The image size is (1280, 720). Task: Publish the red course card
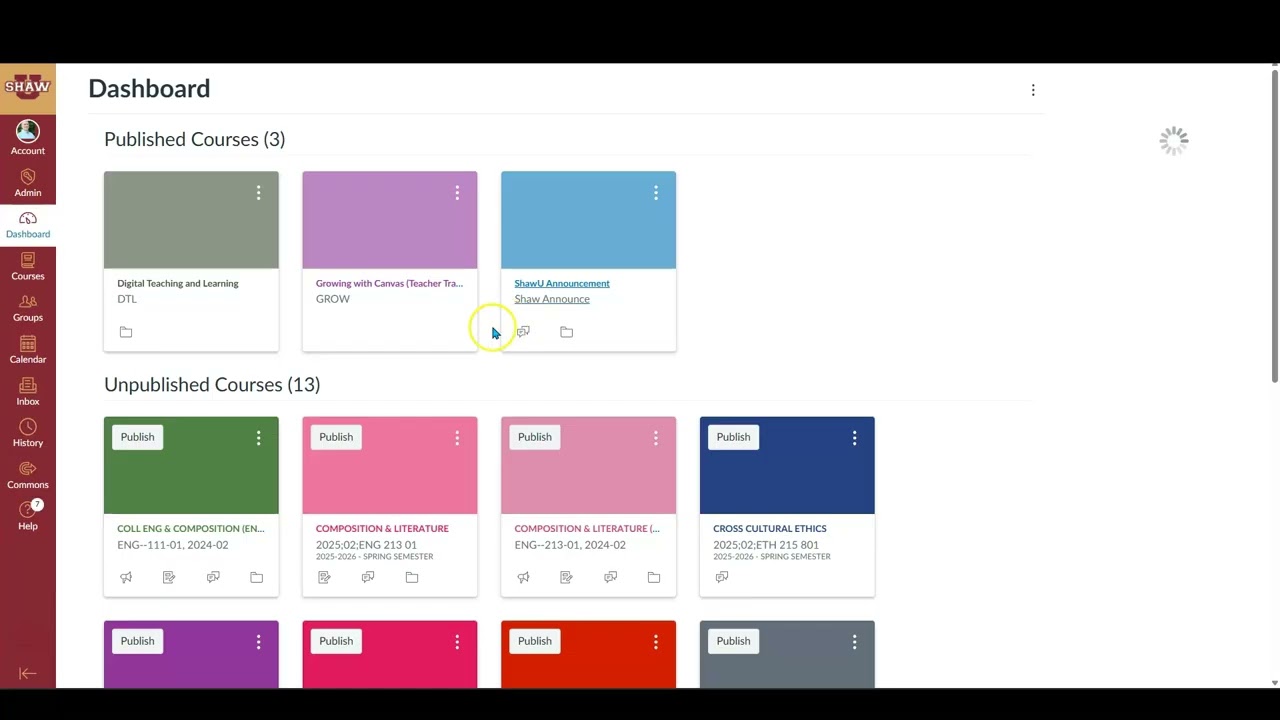click(x=535, y=641)
